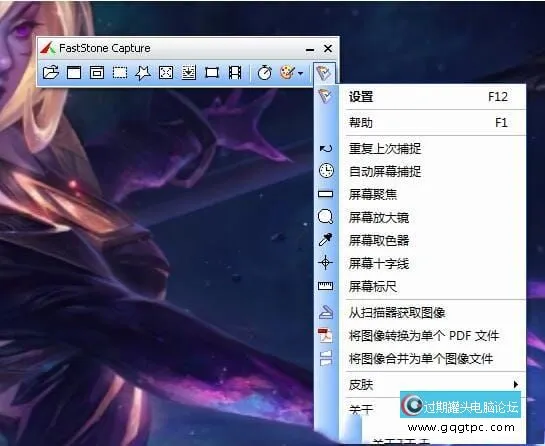Click the settings menu toolbar button

pyautogui.click(x=324, y=73)
